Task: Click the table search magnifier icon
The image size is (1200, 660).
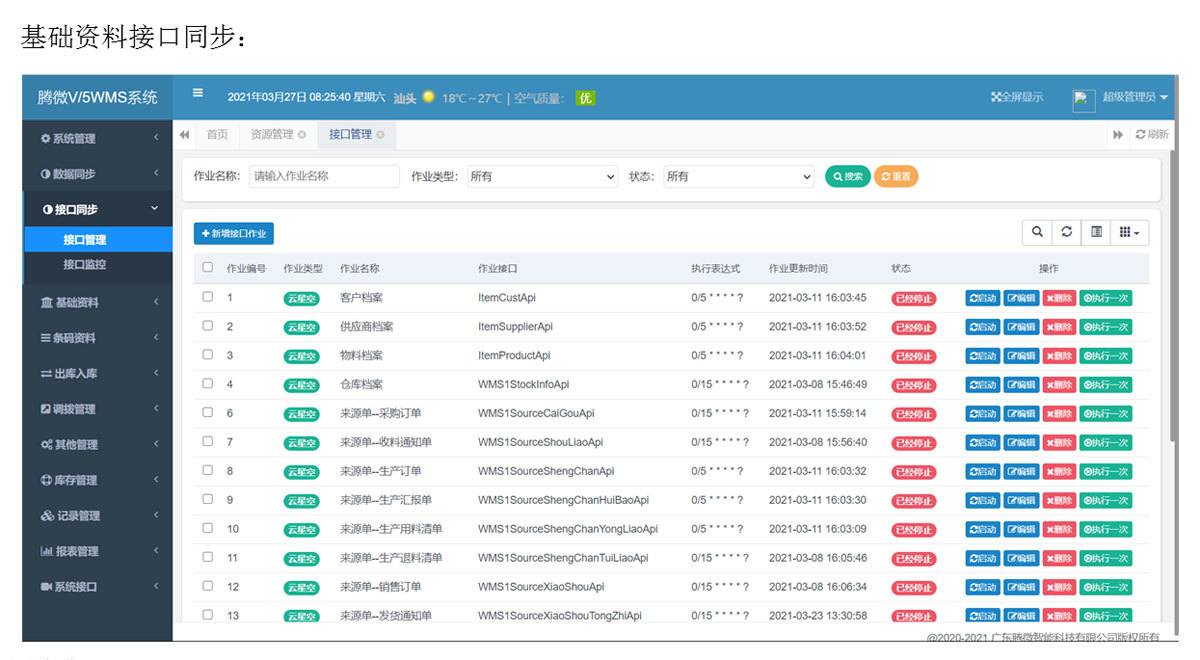Action: point(1037,232)
